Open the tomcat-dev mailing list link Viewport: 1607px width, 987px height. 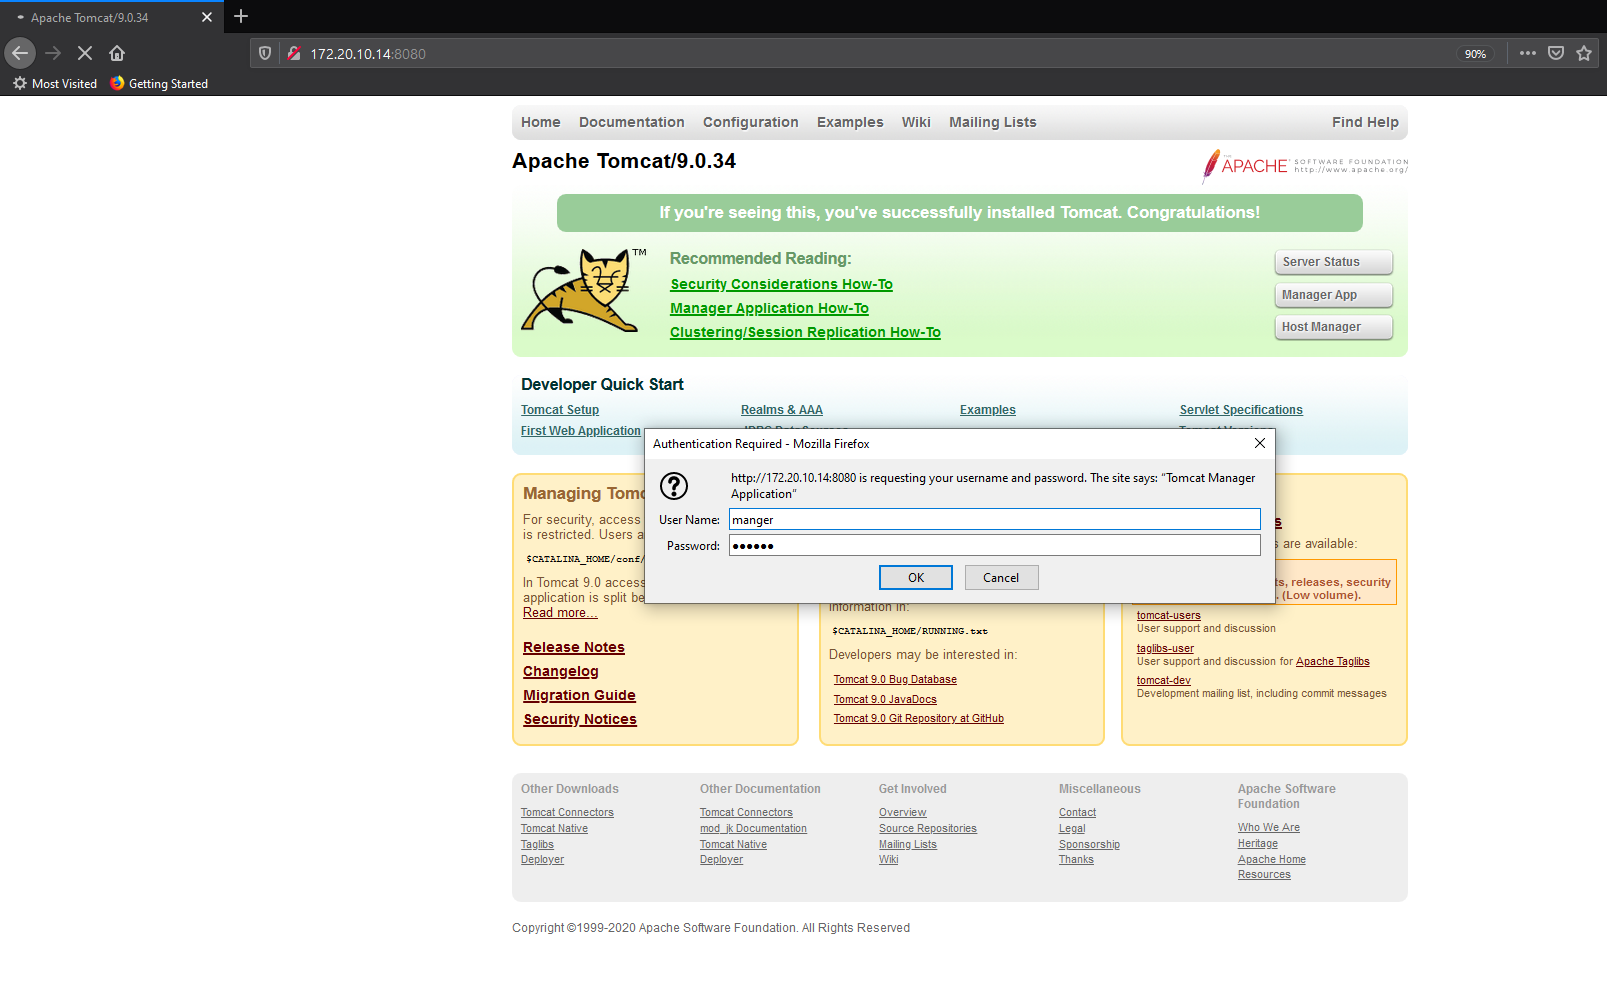[x=1164, y=681]
